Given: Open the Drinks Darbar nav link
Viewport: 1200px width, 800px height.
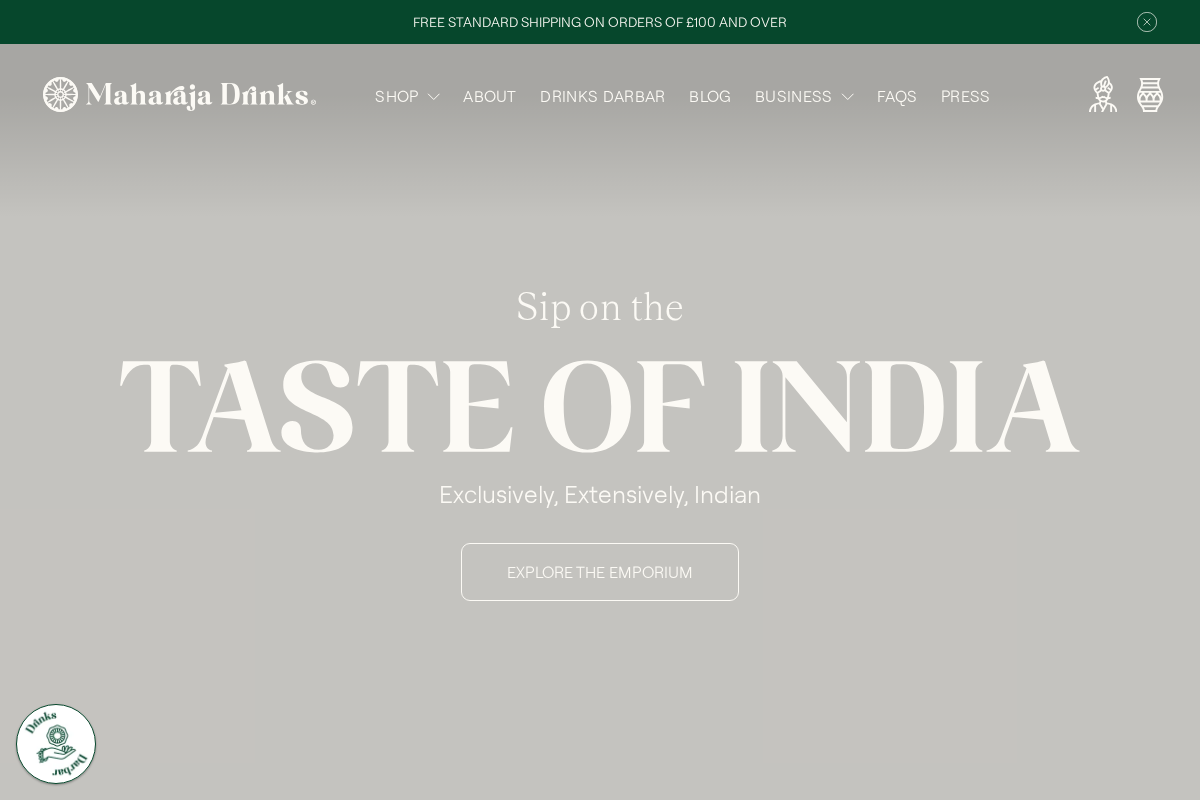Looking at the screenshot, I should [x=602, y=96].
